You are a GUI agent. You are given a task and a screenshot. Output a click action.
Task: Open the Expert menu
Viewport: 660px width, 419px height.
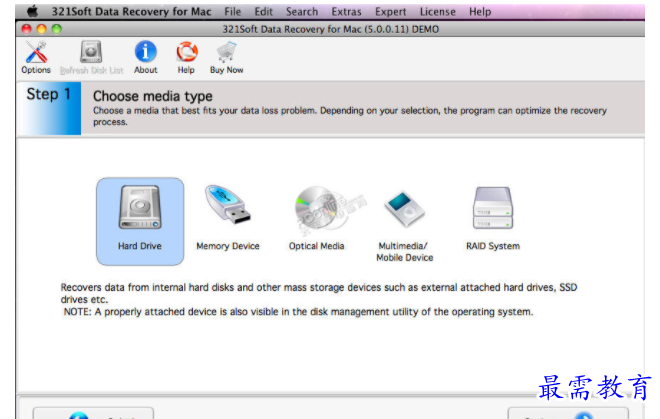pyautogui.click(x=391, y=11)
